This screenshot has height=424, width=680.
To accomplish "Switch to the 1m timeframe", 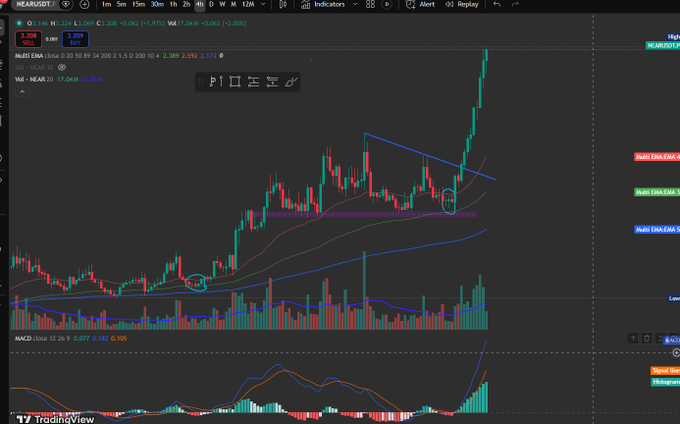I will coord(106,4).
